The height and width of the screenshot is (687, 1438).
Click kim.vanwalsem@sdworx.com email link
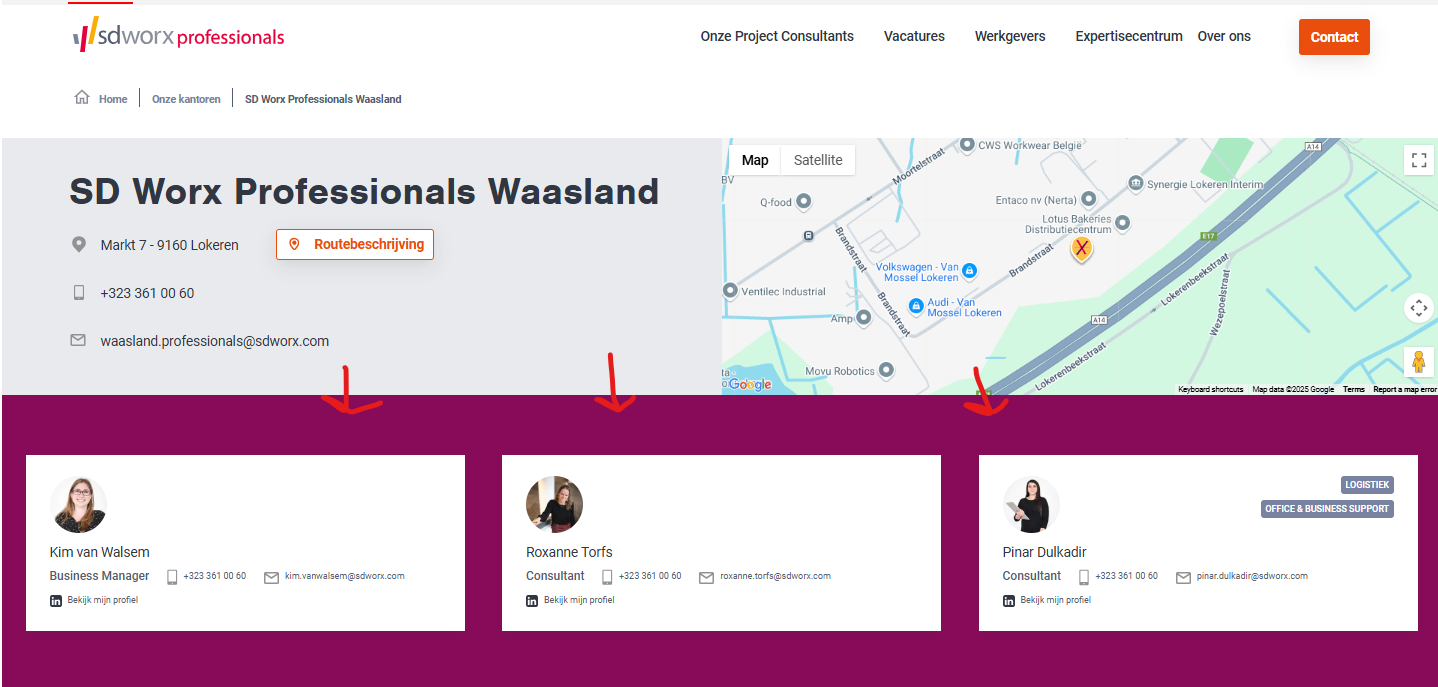coord(345,576)
